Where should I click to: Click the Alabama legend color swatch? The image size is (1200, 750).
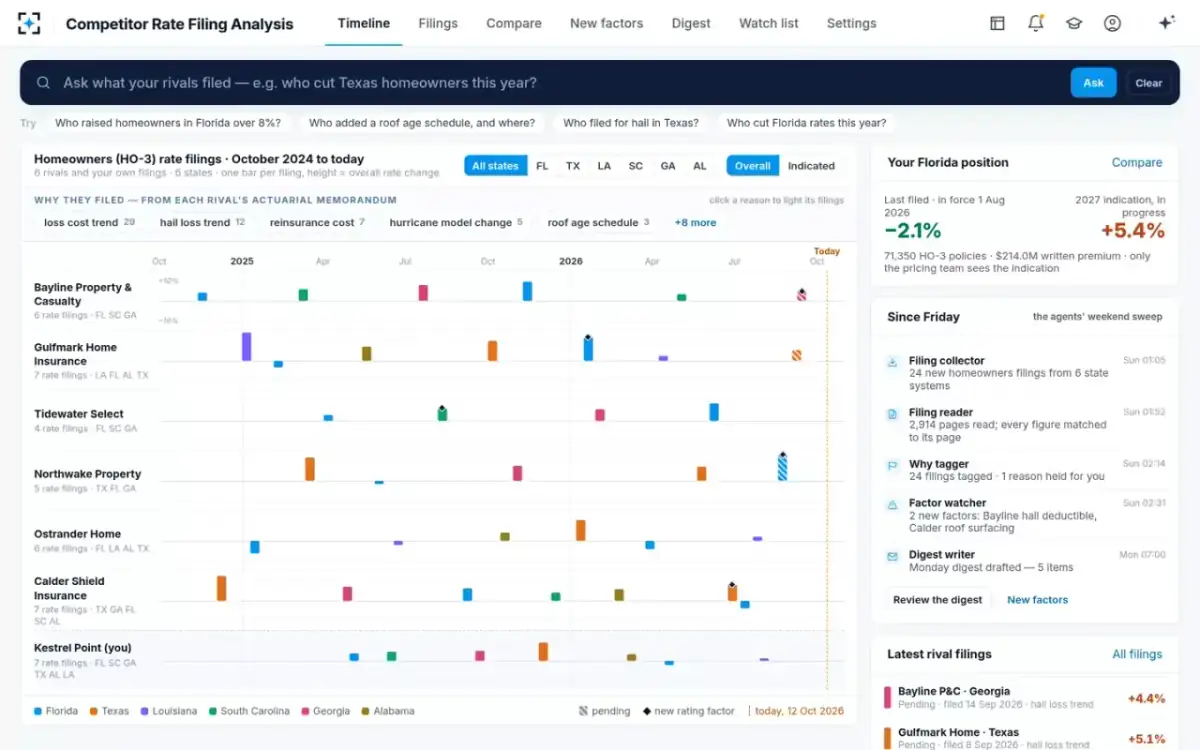coord(365,711)
